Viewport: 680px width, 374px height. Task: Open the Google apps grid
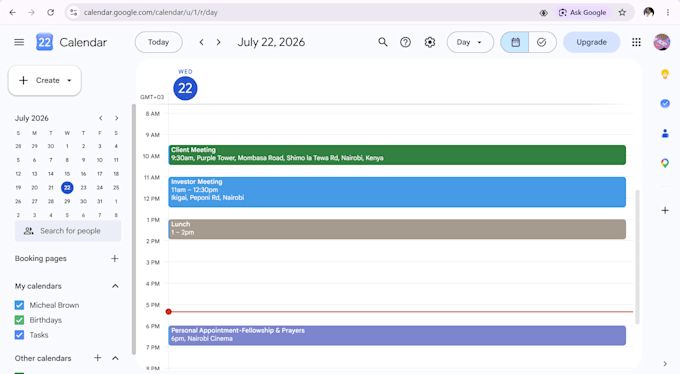636,42
